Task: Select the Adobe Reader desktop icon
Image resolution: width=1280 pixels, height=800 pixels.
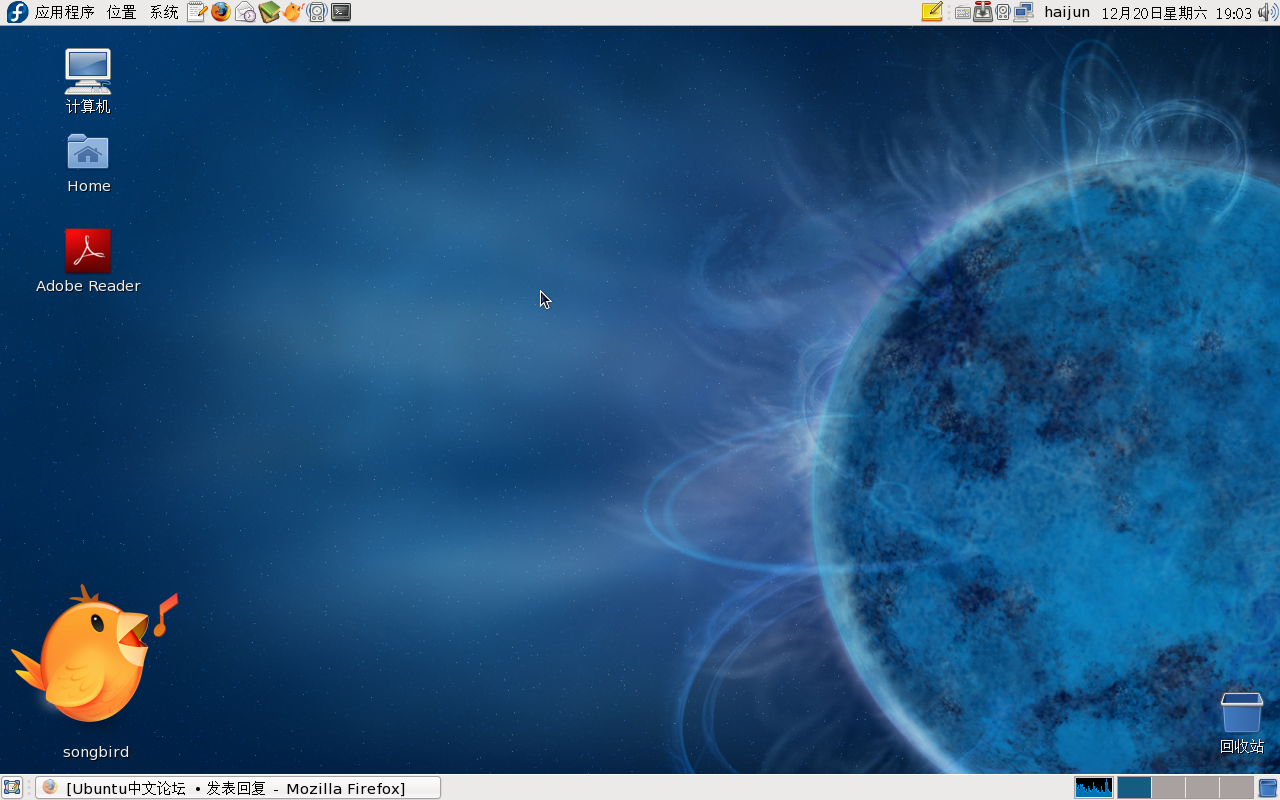Action: click(88, 262)
